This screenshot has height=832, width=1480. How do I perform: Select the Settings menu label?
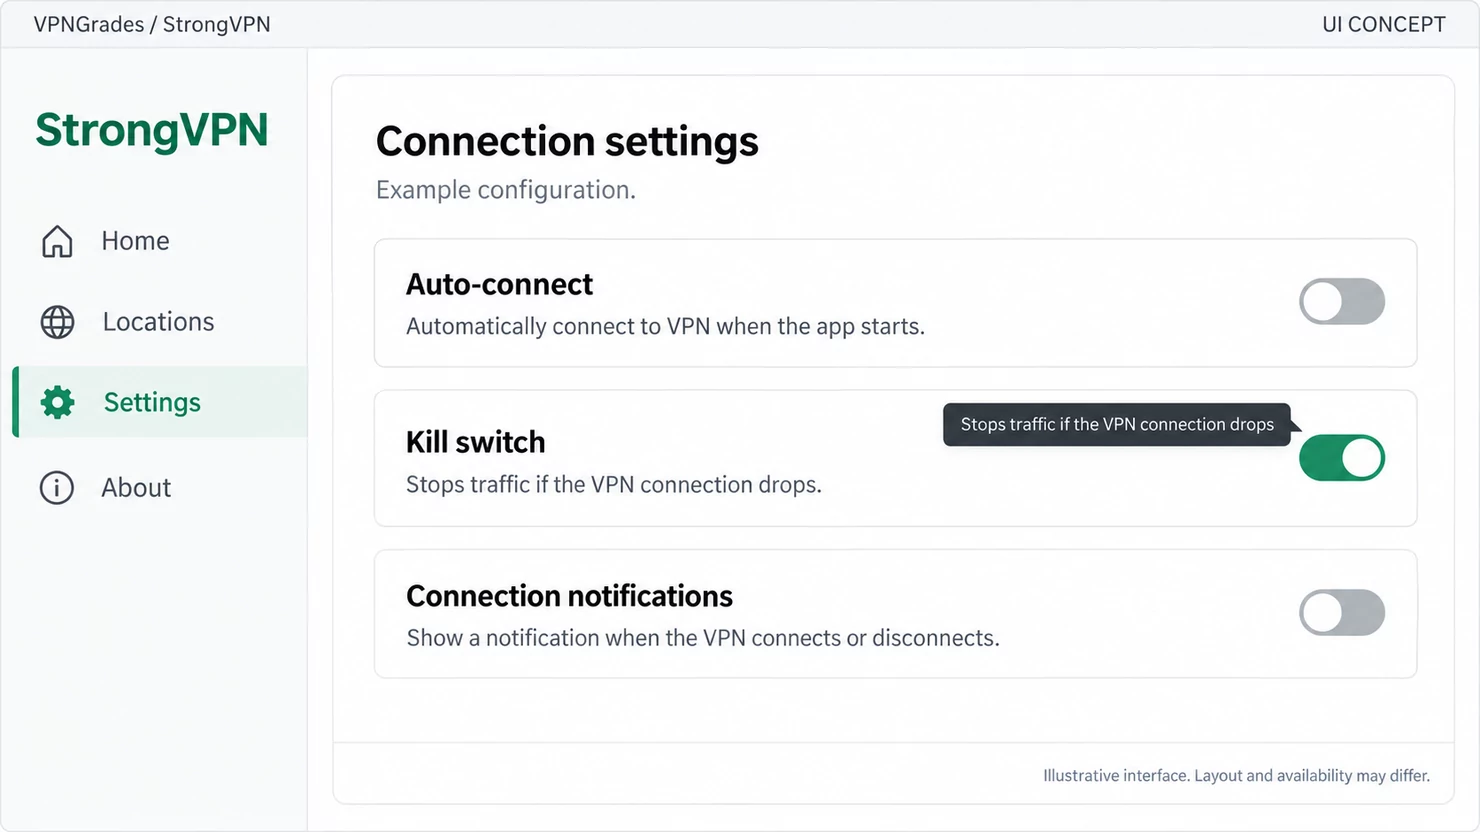(152, 402)
